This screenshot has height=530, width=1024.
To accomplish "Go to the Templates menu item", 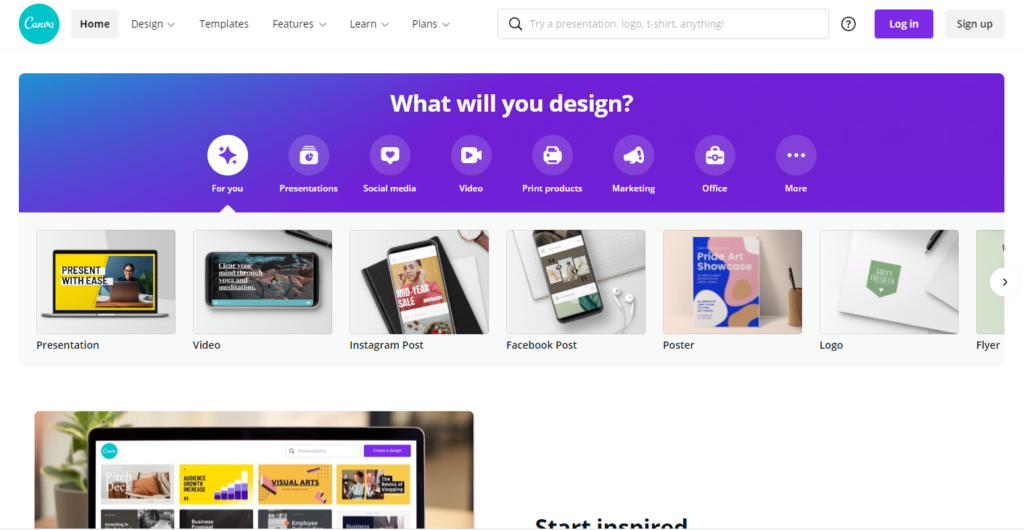I will pos(224,24).
